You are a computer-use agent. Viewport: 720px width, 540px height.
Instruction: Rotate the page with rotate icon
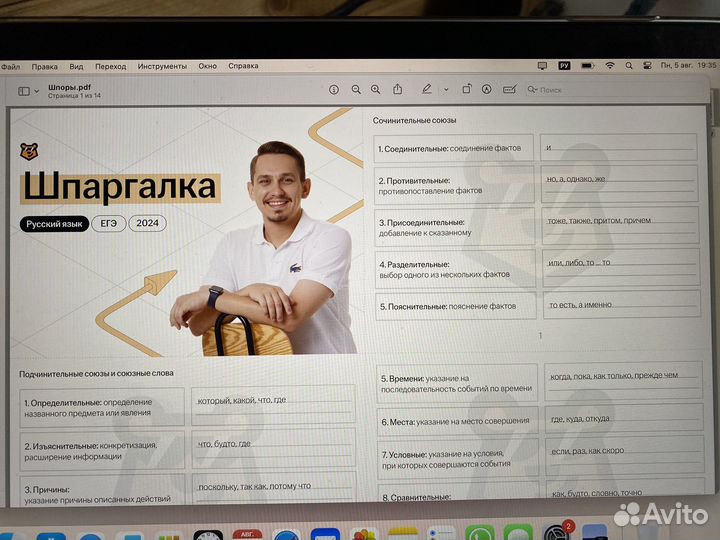tap(467, 89)
